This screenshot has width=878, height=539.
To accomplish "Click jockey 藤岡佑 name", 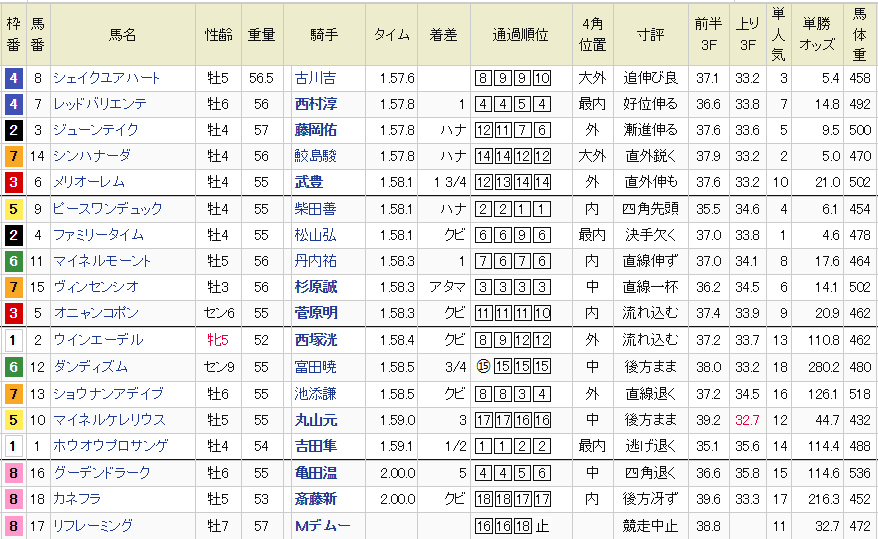I will click(315, 130).
